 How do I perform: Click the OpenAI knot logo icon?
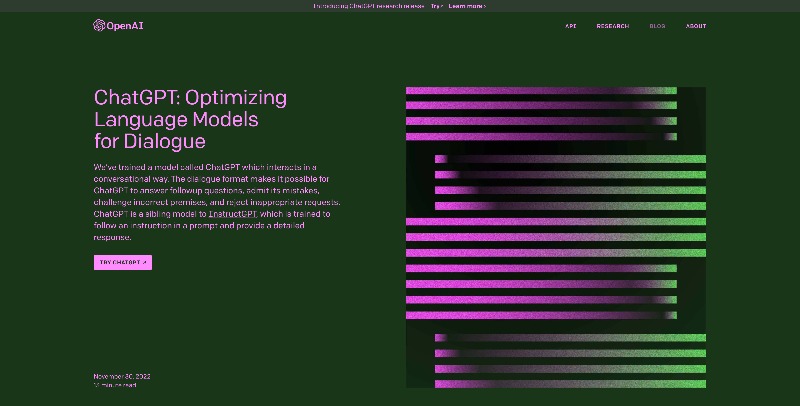click(99, 26)
